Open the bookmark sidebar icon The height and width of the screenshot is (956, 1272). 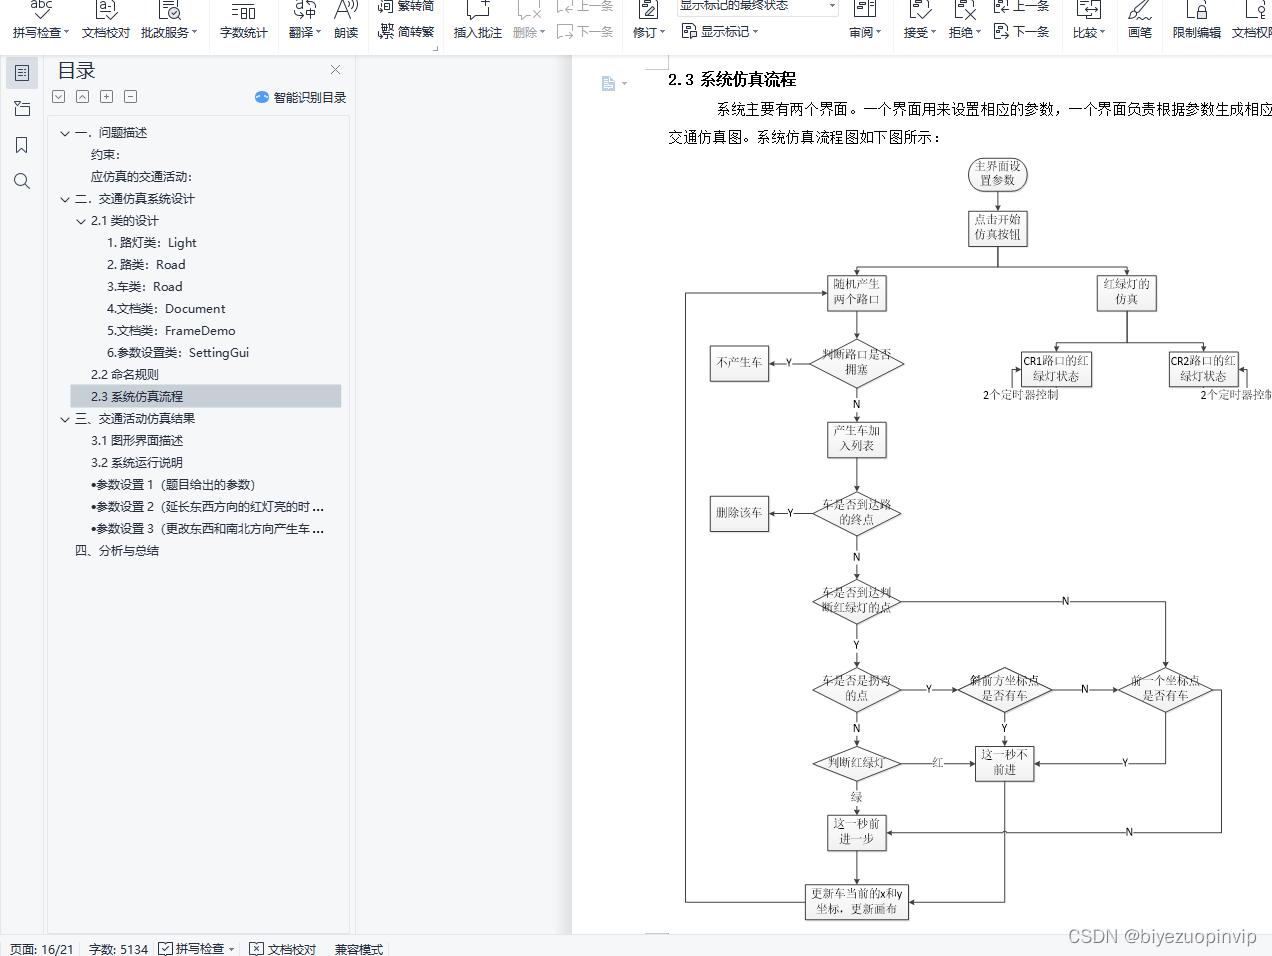(x=22, y=145)
